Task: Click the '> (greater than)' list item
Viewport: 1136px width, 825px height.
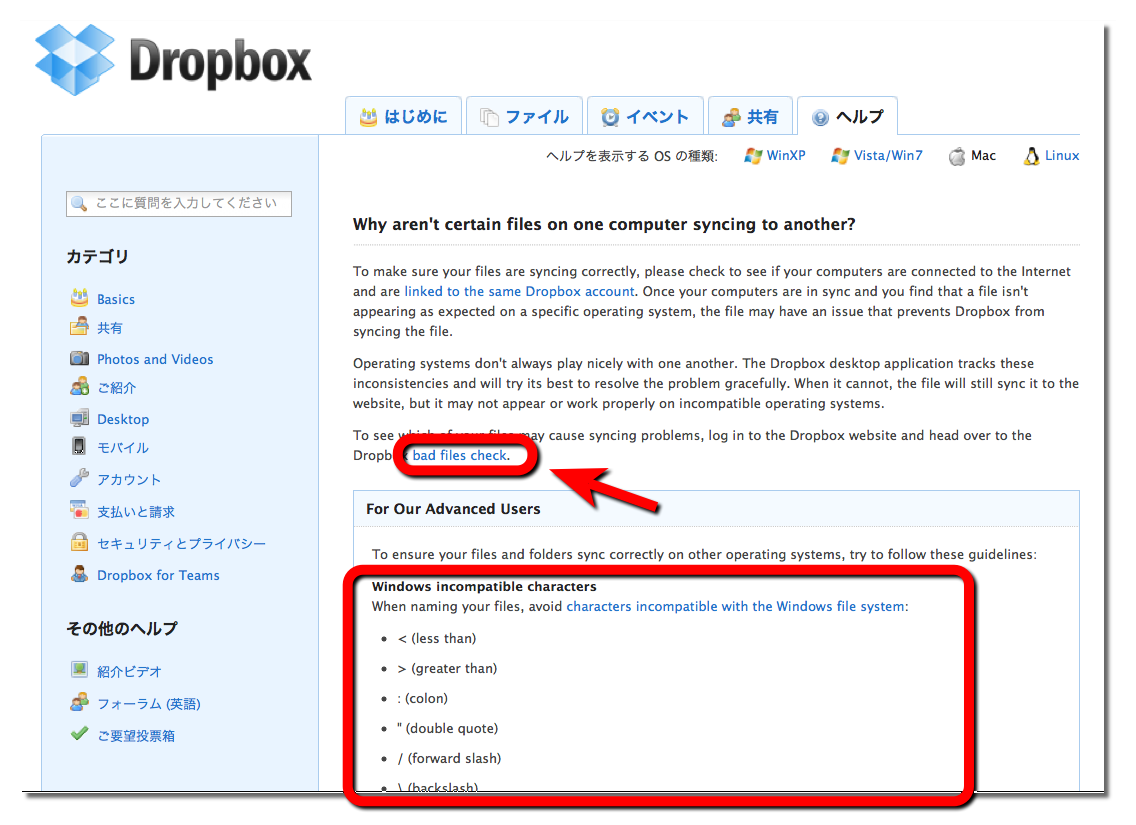Action: tap(447, 668)
